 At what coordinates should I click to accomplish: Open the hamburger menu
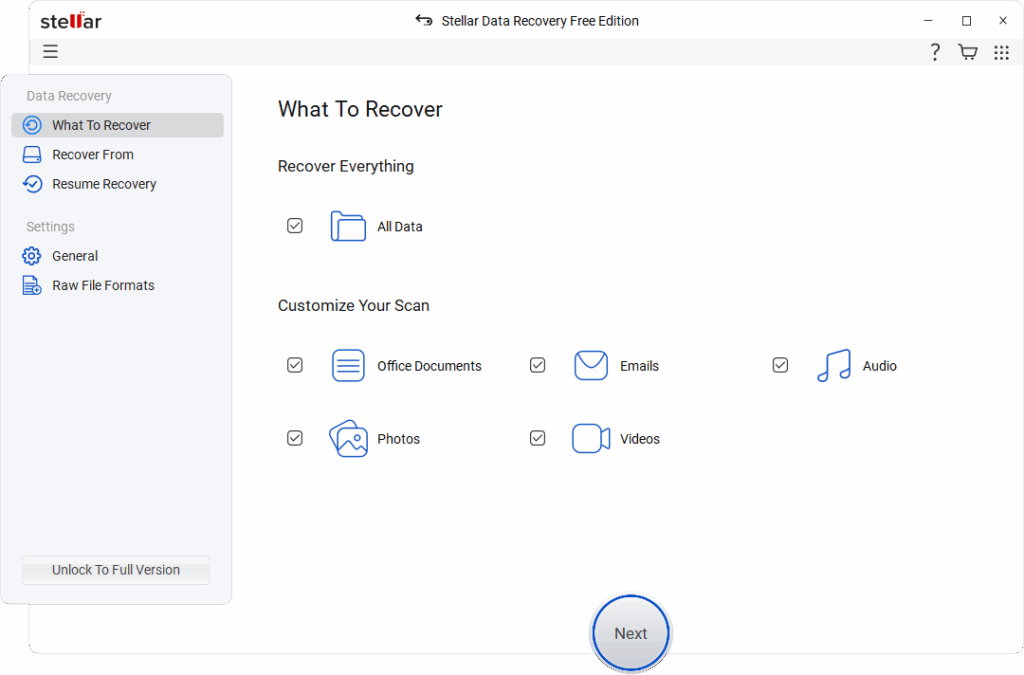50,52
